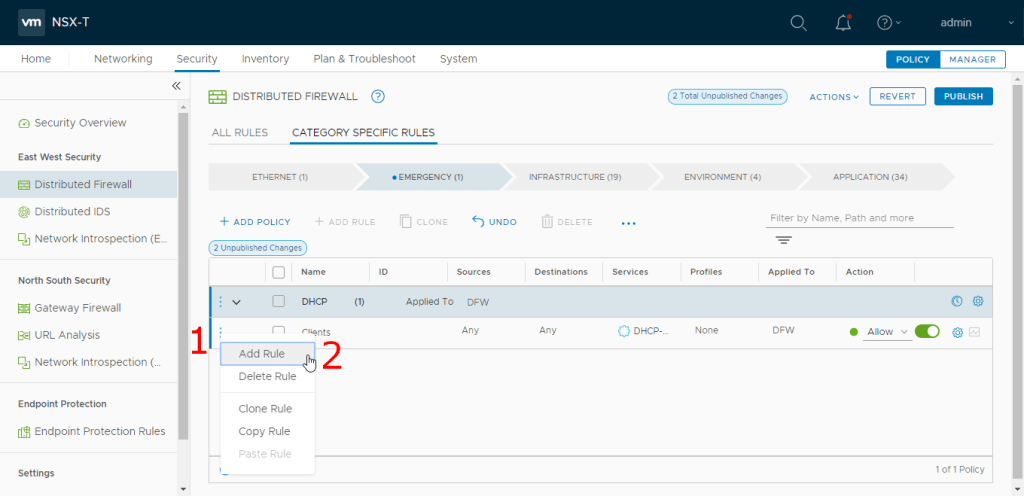Open the Allow action dropdown

coord(887,332)
